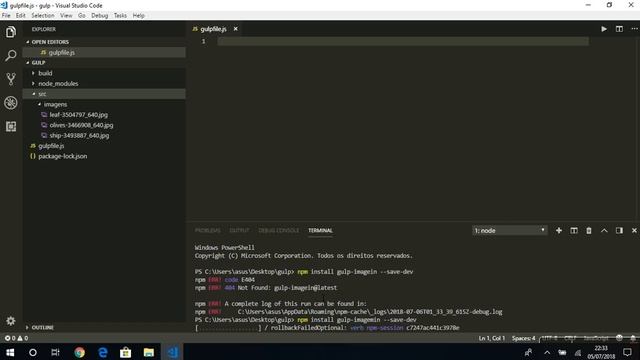Close the gulpfile.js editor tab
Screen dimensions: 640x360
click(236, 29)
